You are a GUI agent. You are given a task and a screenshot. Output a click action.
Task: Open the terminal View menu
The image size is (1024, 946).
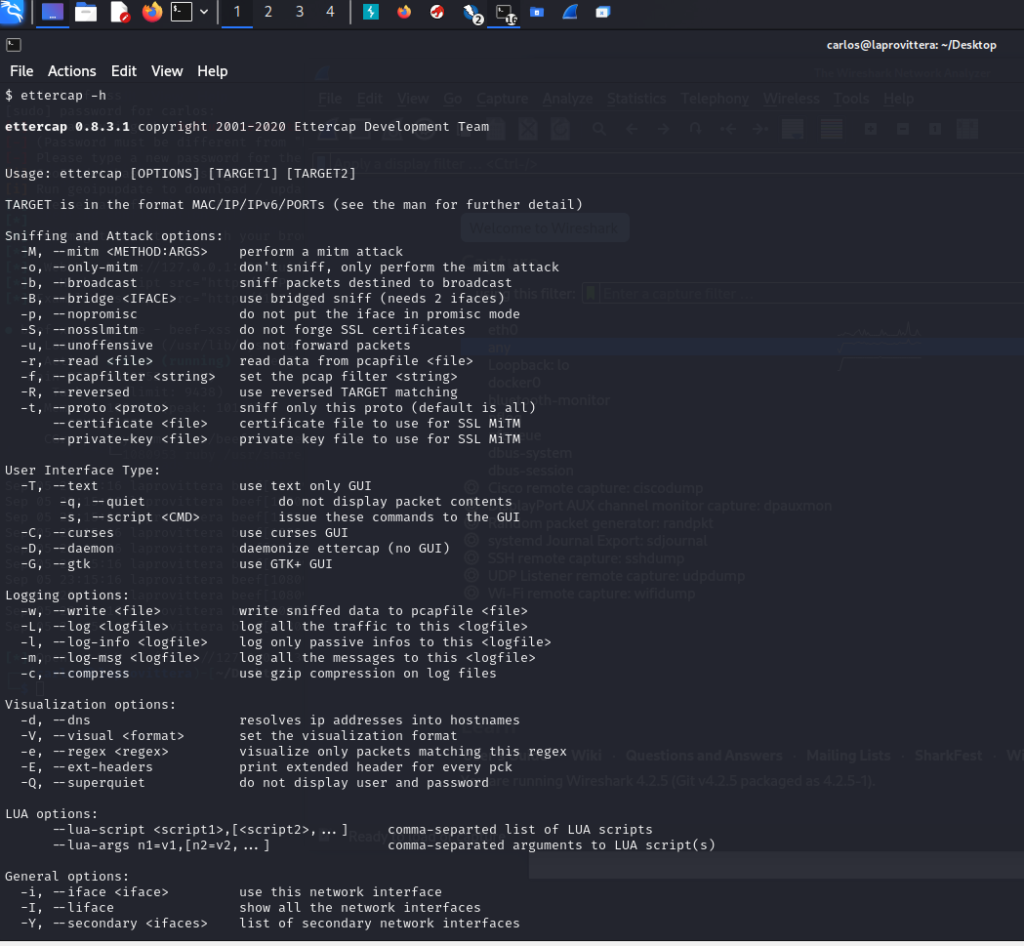167,71
